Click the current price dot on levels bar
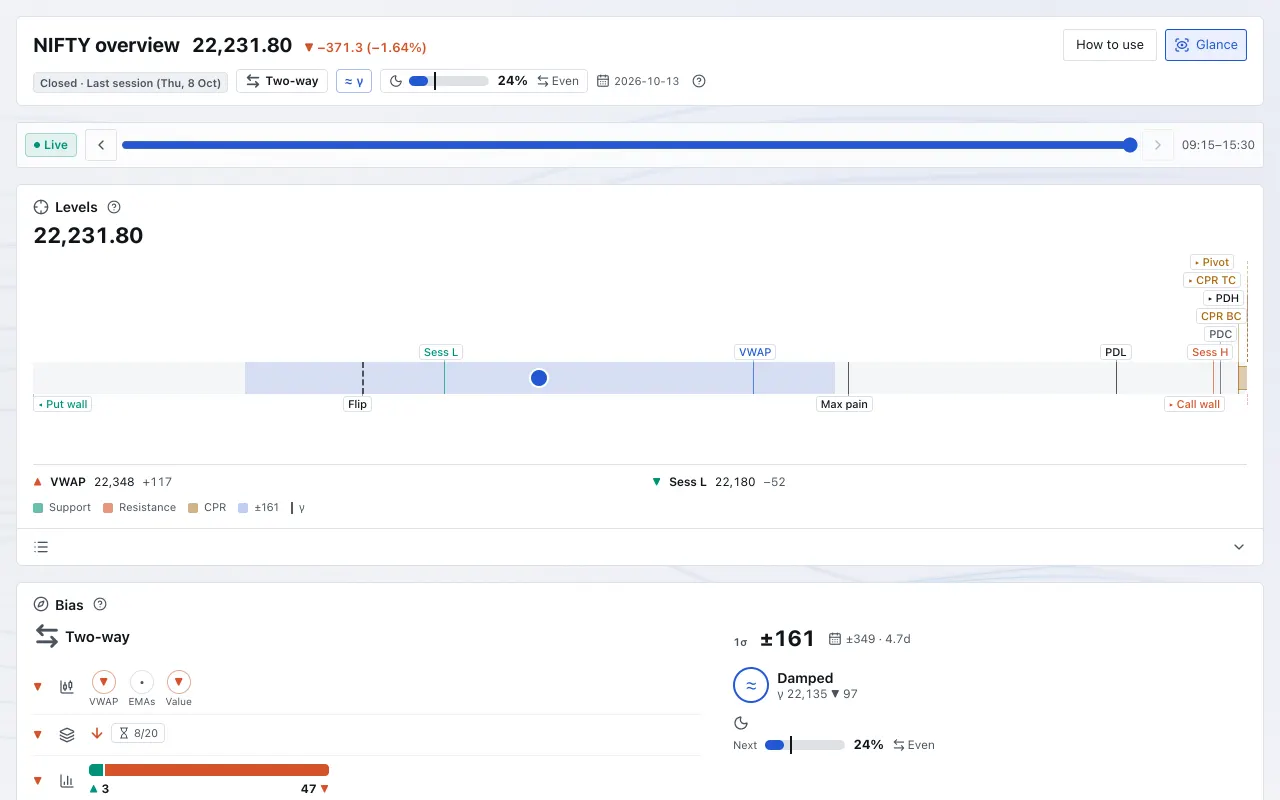This screenshot has width=1280, height=800. coord(539,378)
